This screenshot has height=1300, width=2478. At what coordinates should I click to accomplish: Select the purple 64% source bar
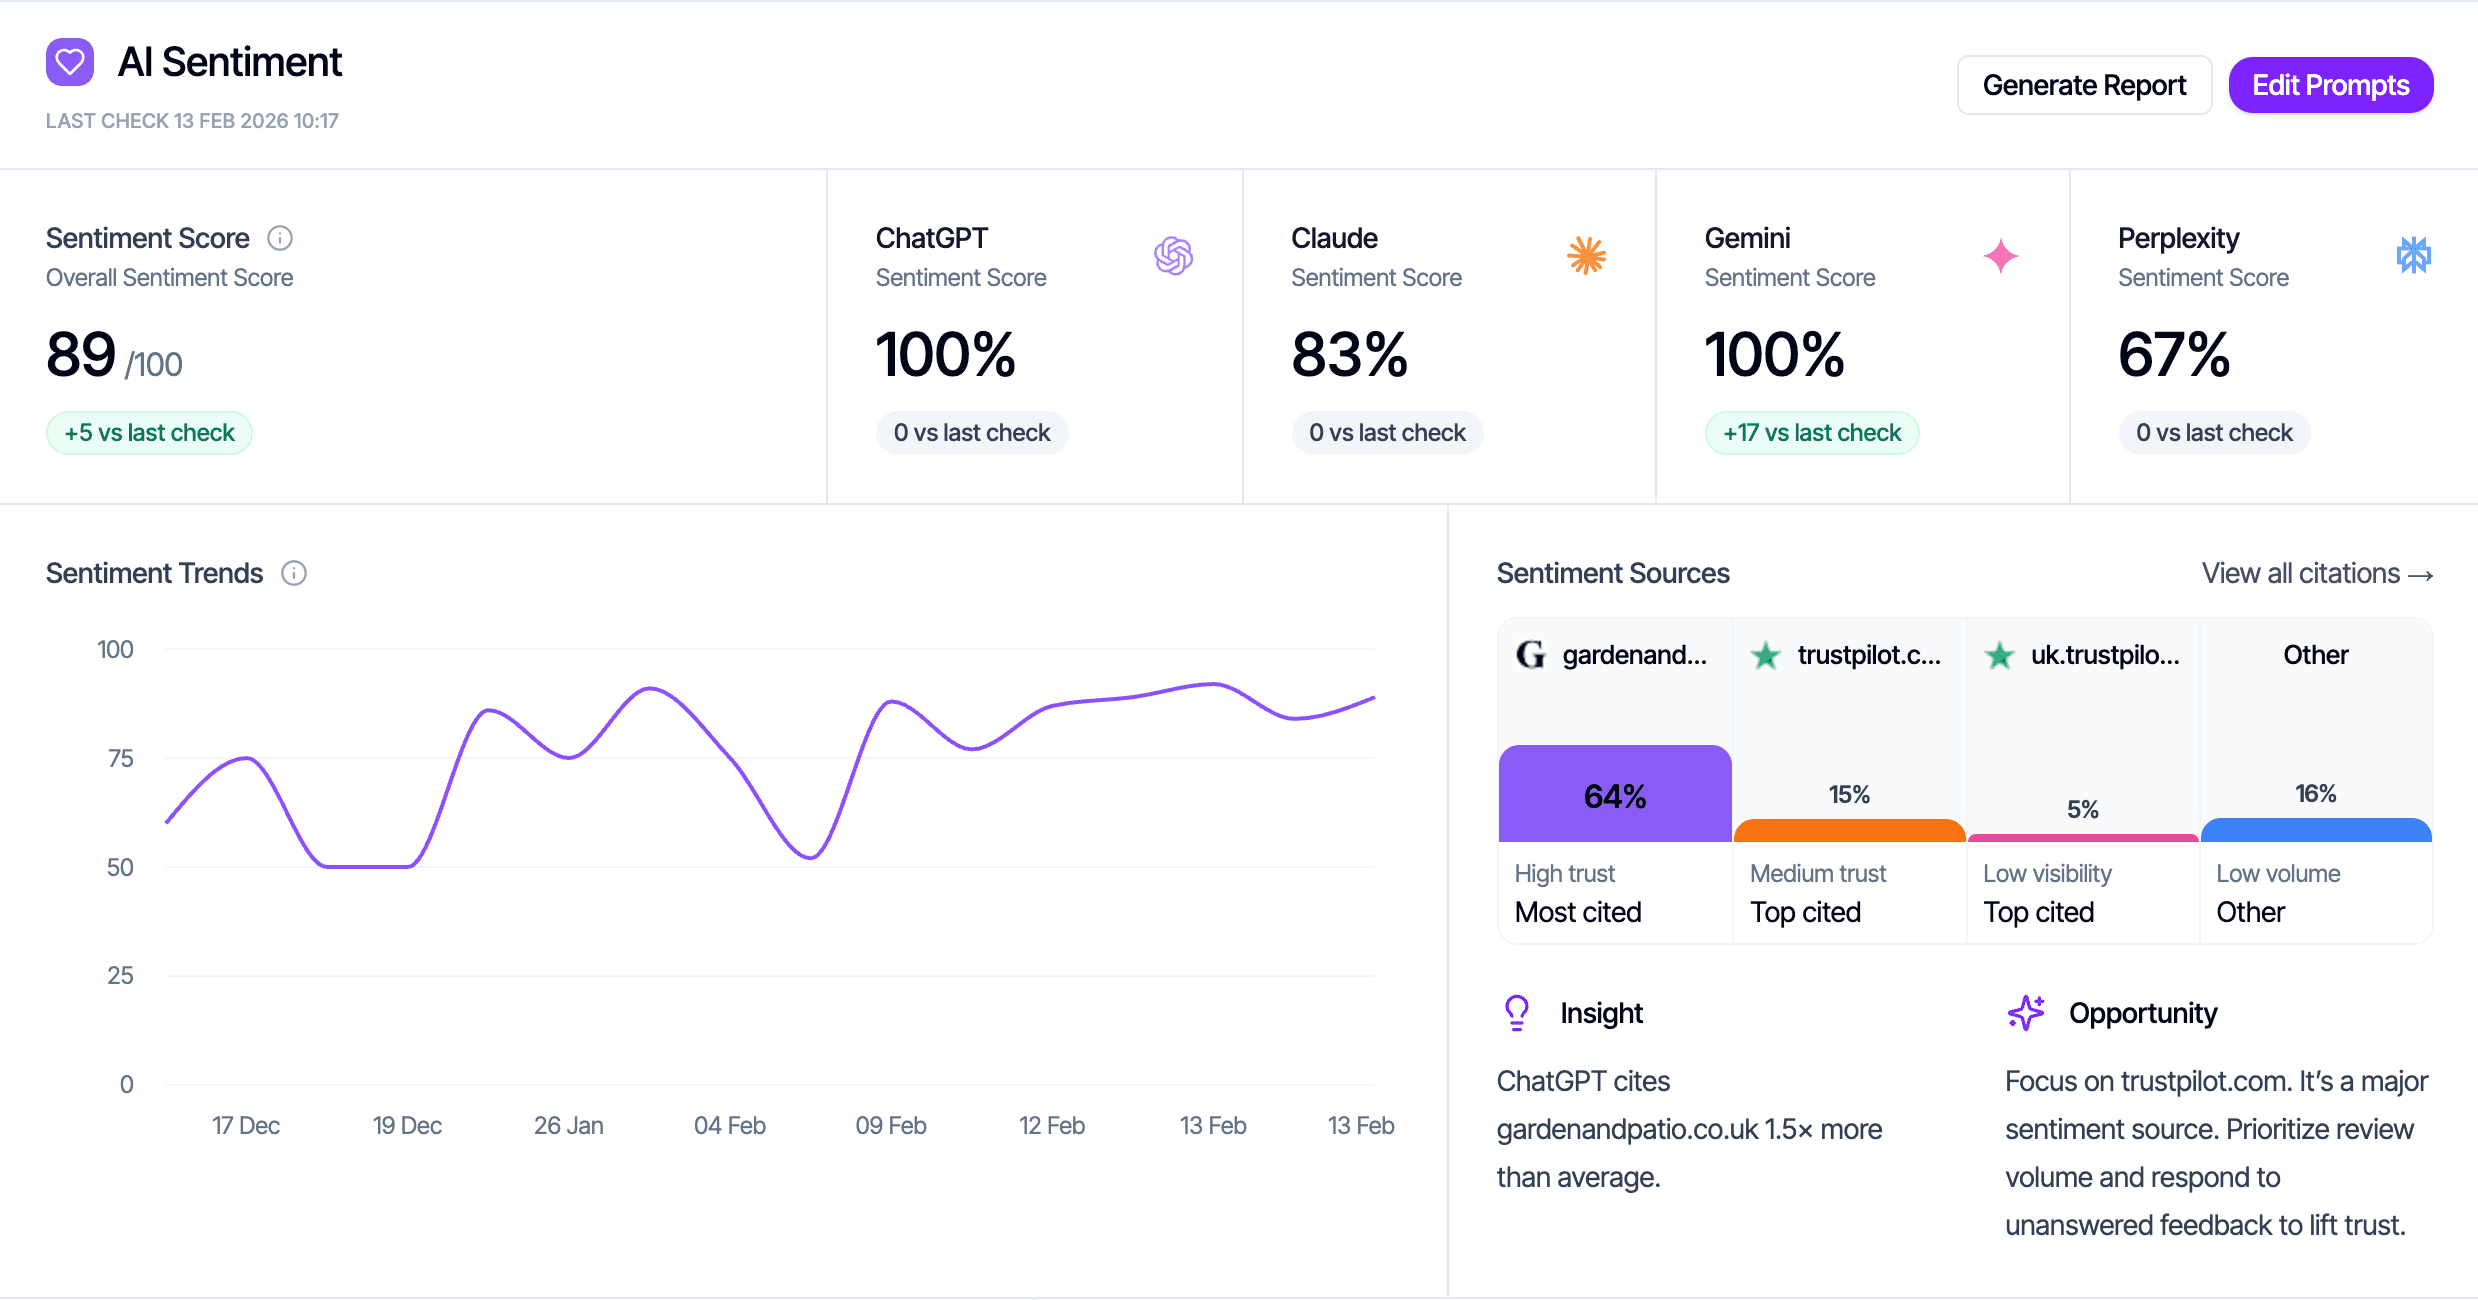click(1614, 793)
